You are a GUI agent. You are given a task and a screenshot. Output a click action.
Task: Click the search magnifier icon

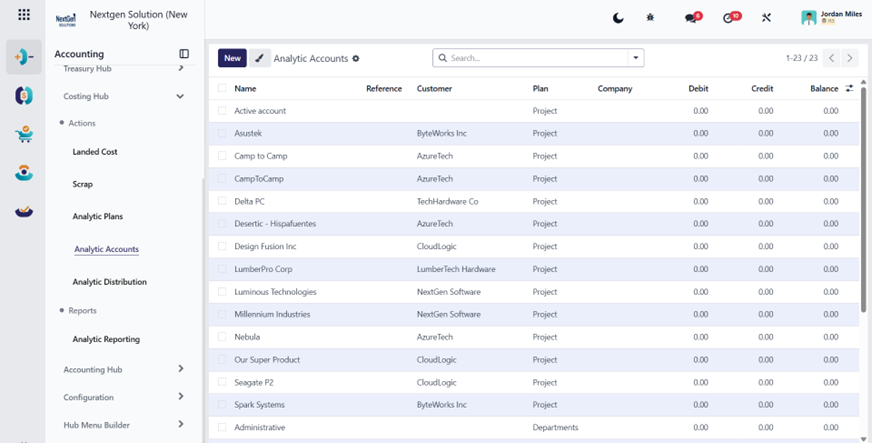coord(443,58)
